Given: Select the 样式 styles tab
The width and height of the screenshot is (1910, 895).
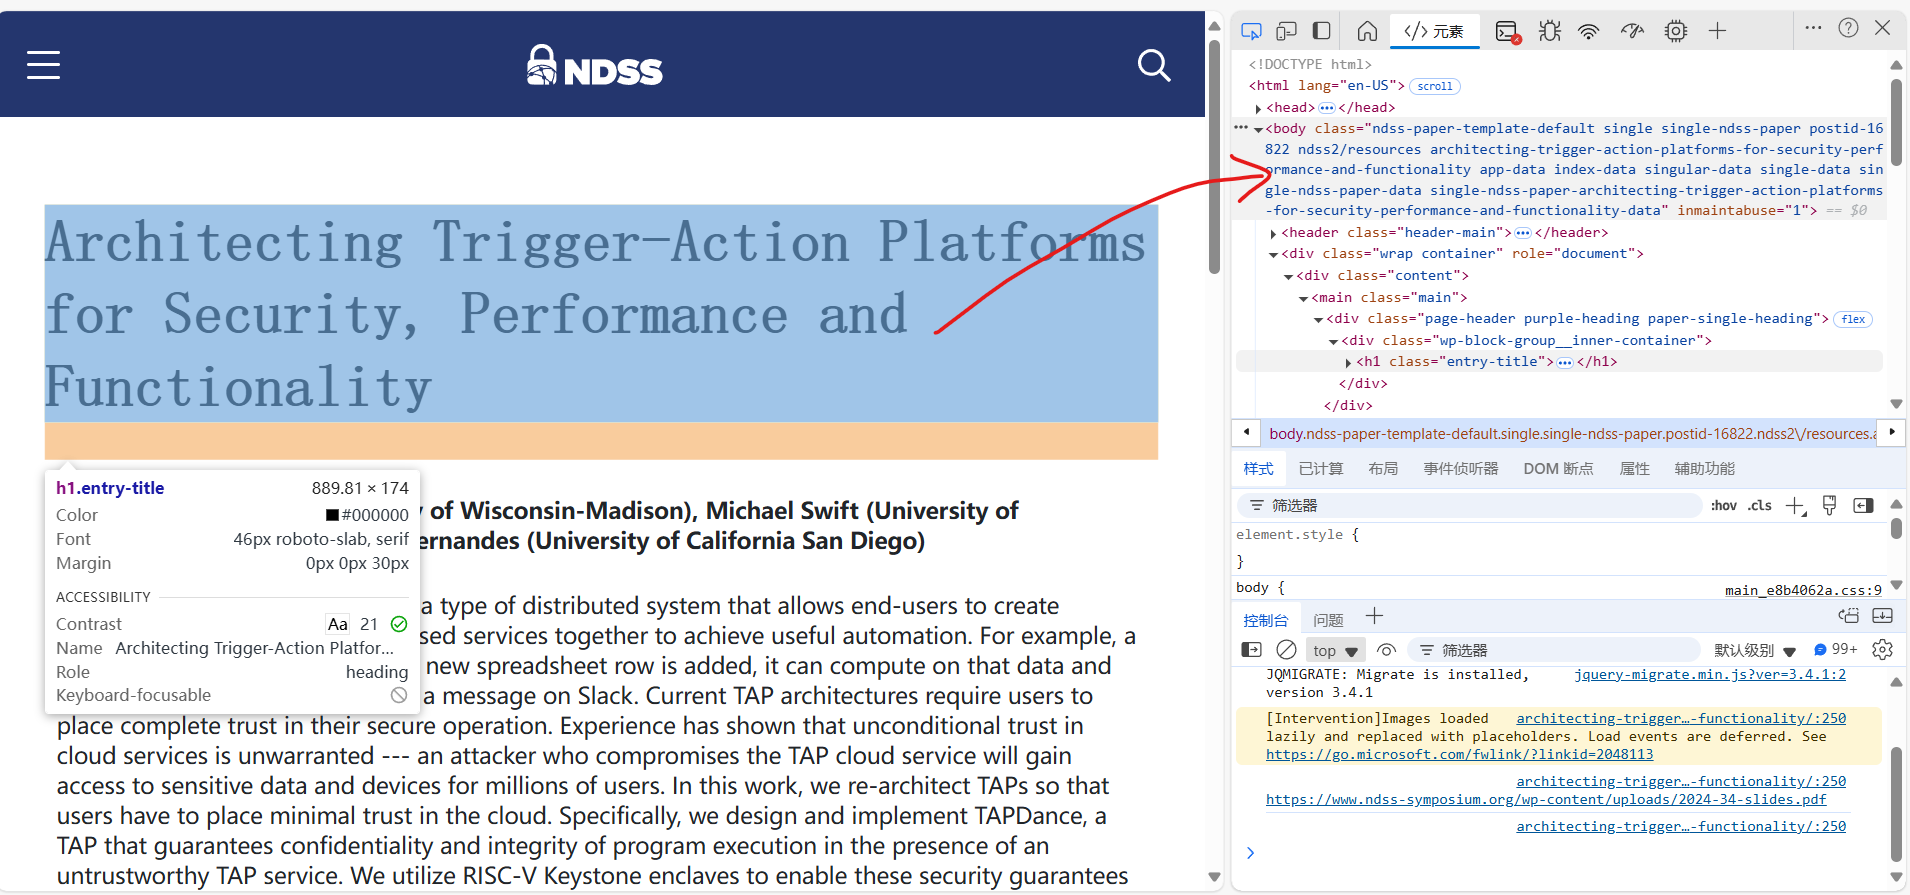Looking at the screenshot, I should tap(1258, 469).
